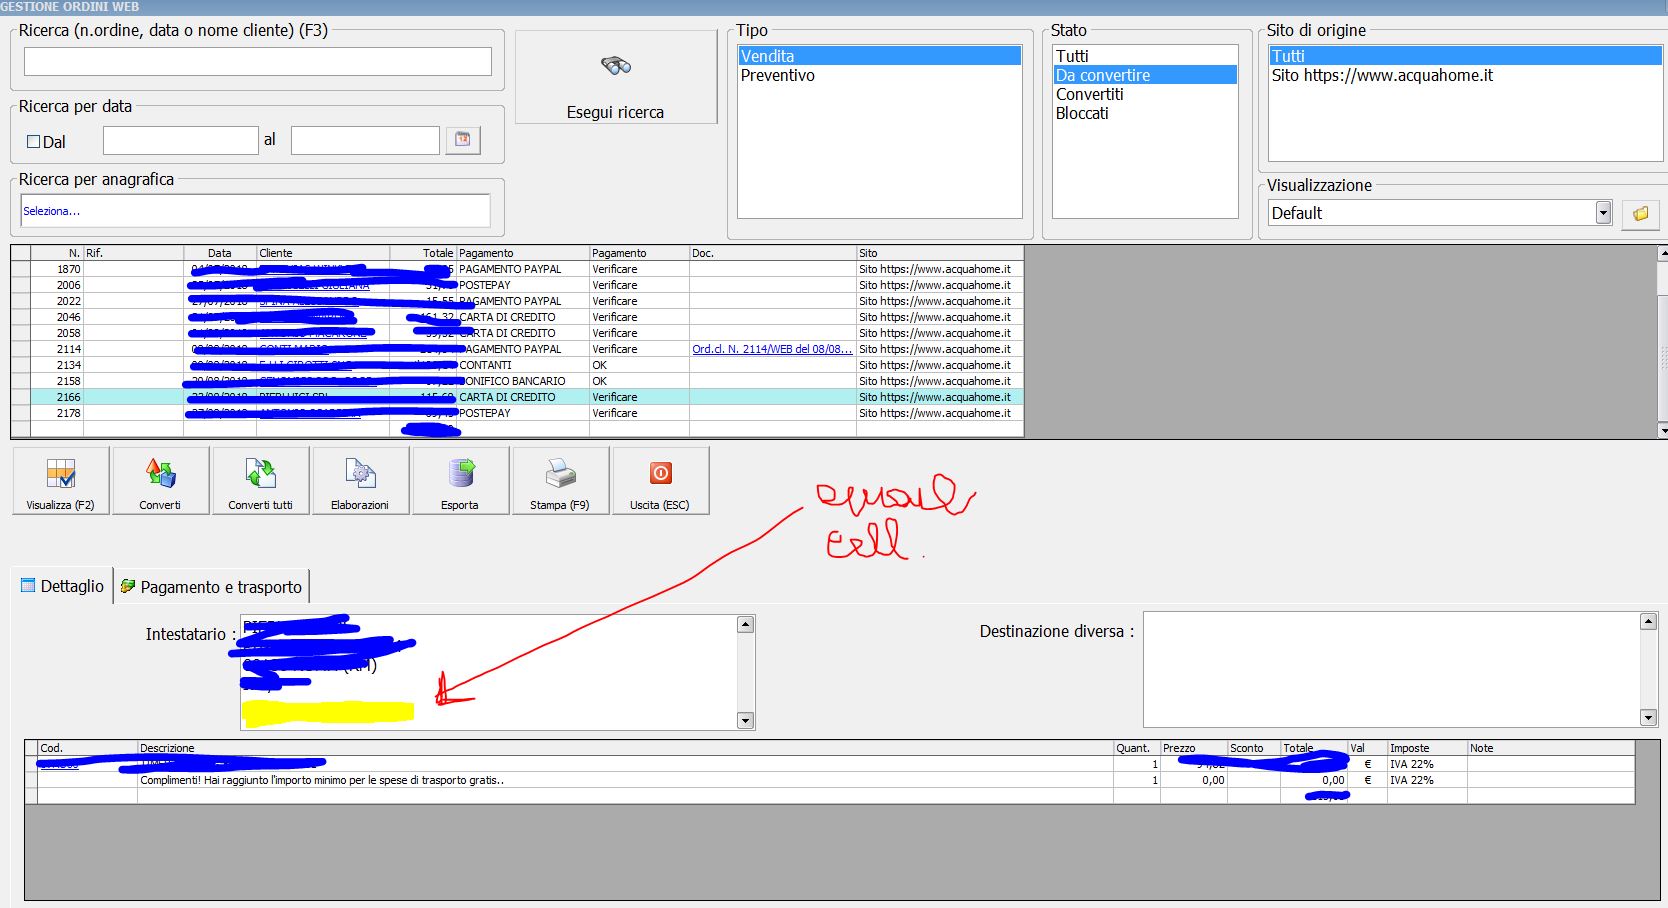Click the order search text field

(x=258, y=61)
